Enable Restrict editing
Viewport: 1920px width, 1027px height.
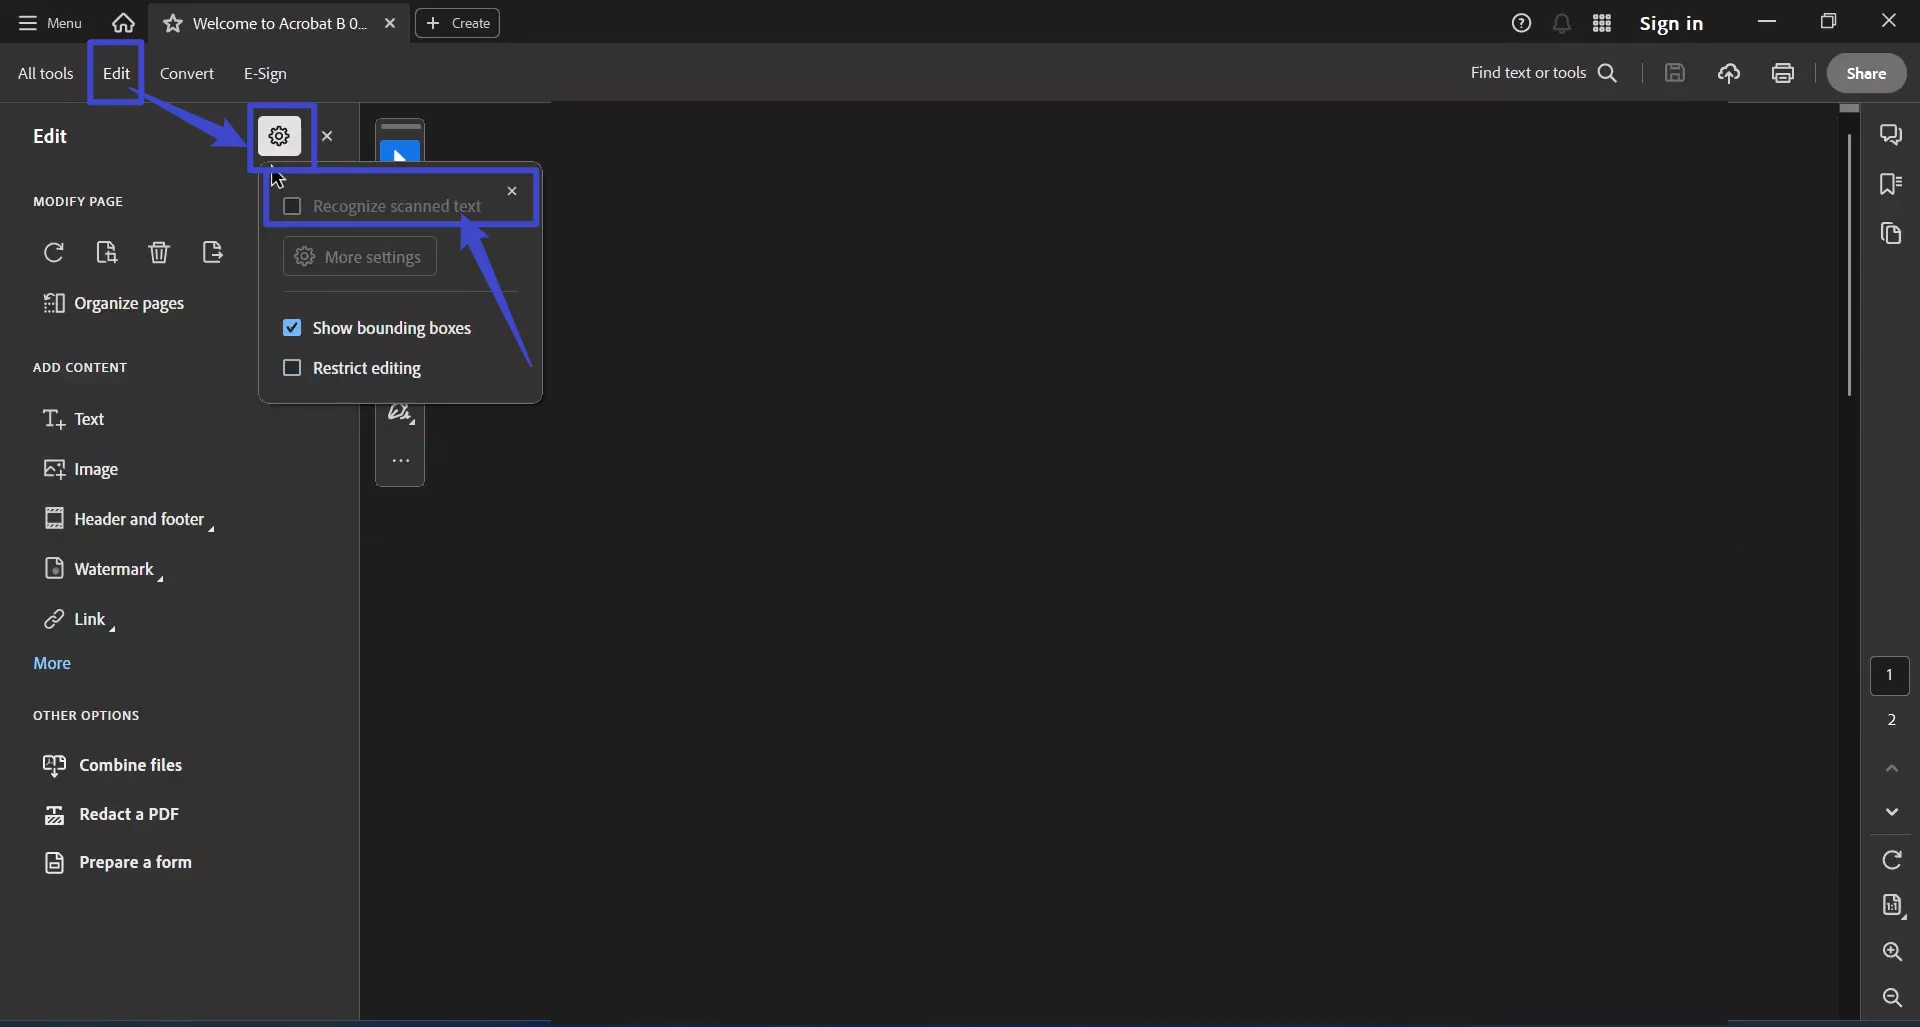(292, 368)
